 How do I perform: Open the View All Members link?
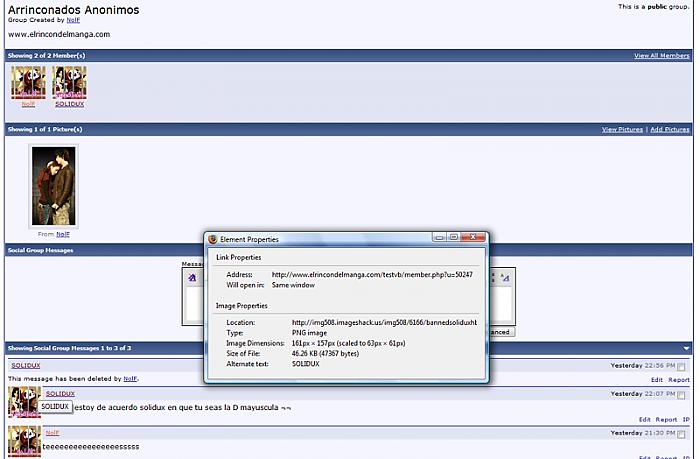(x=661, y=56)
